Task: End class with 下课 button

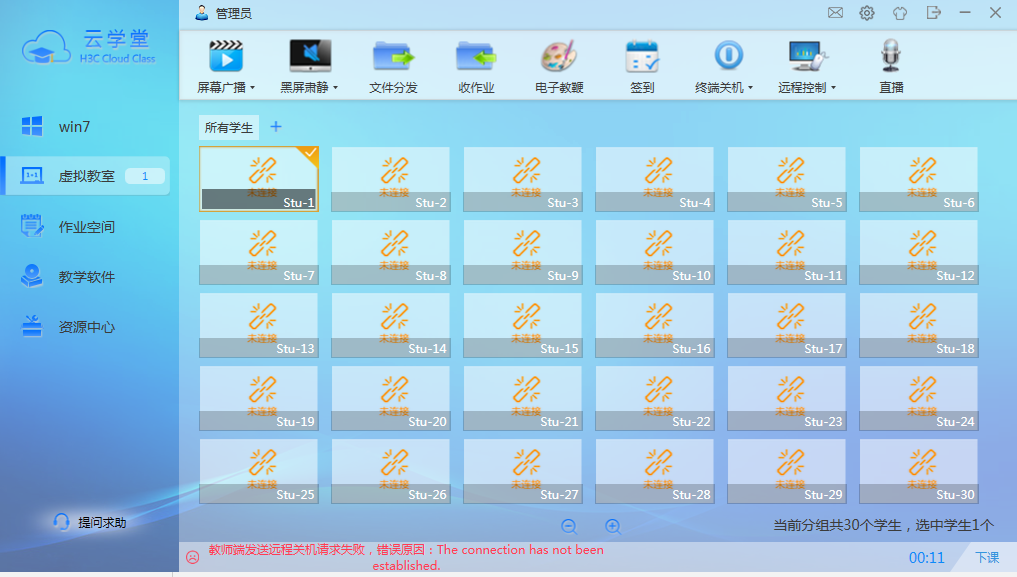Action: pos(987,558)
